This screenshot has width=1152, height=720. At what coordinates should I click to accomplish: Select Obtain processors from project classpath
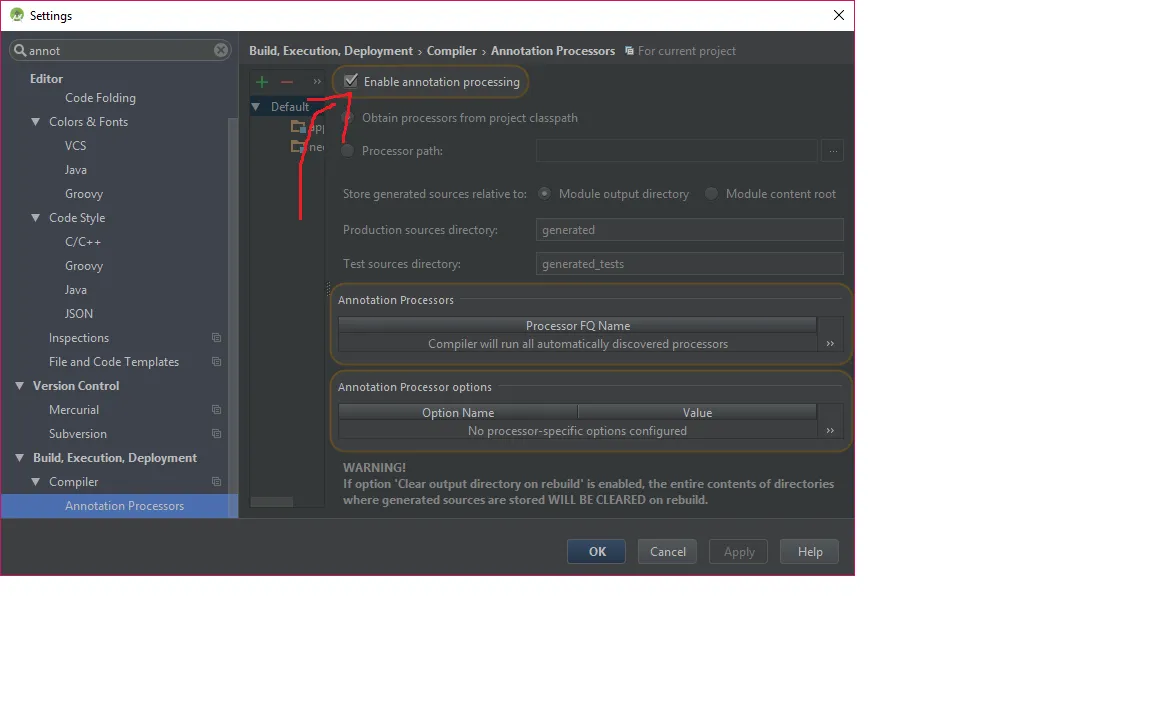pos(348,118)
